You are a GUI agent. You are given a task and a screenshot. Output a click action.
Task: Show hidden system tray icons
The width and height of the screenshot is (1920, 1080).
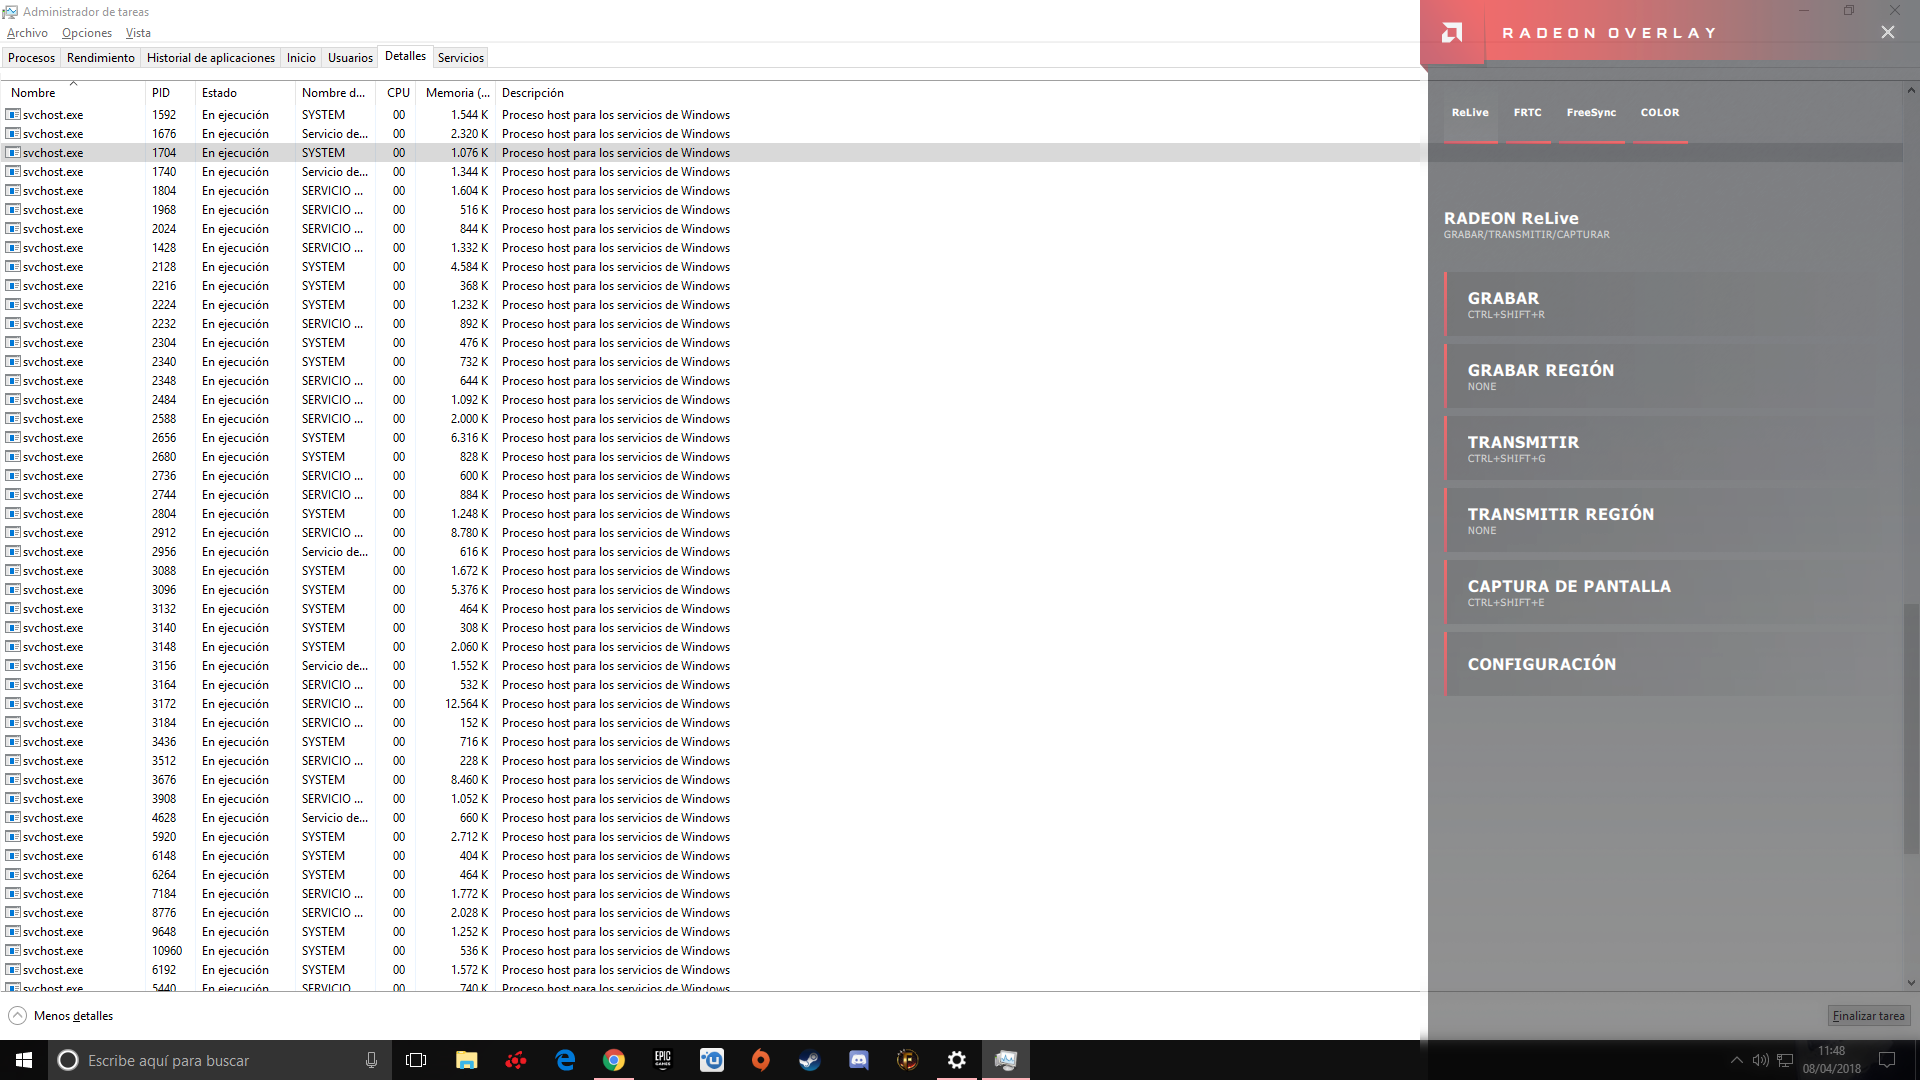point(1736,1060)
